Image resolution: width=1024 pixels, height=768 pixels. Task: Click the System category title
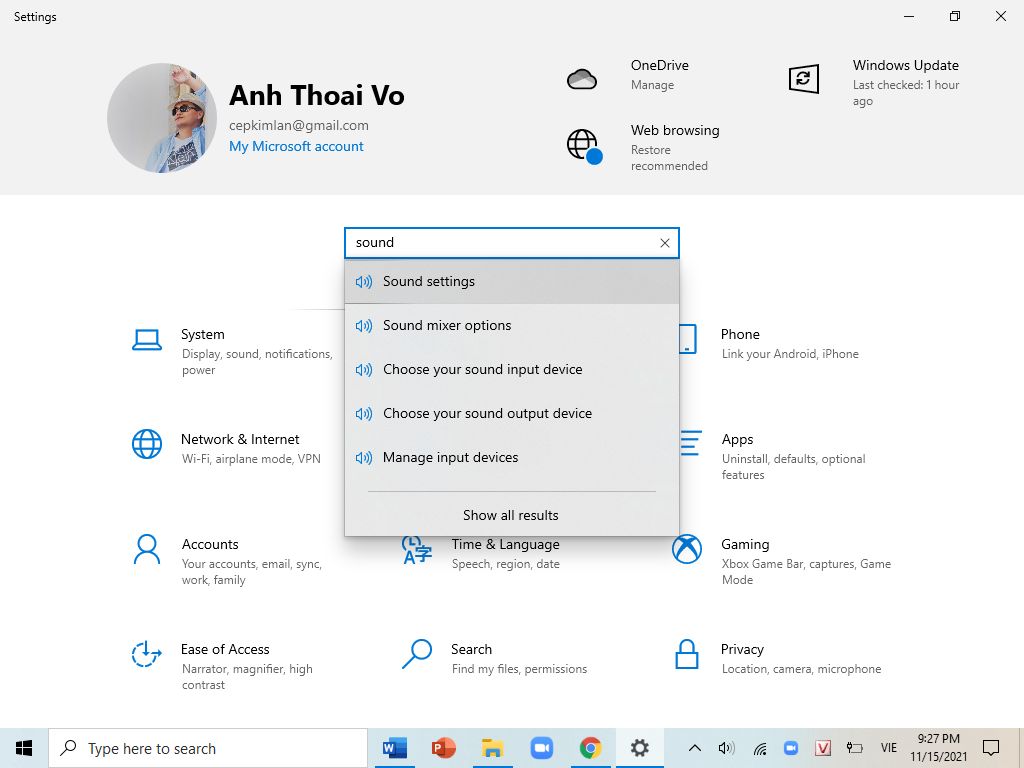202,334
